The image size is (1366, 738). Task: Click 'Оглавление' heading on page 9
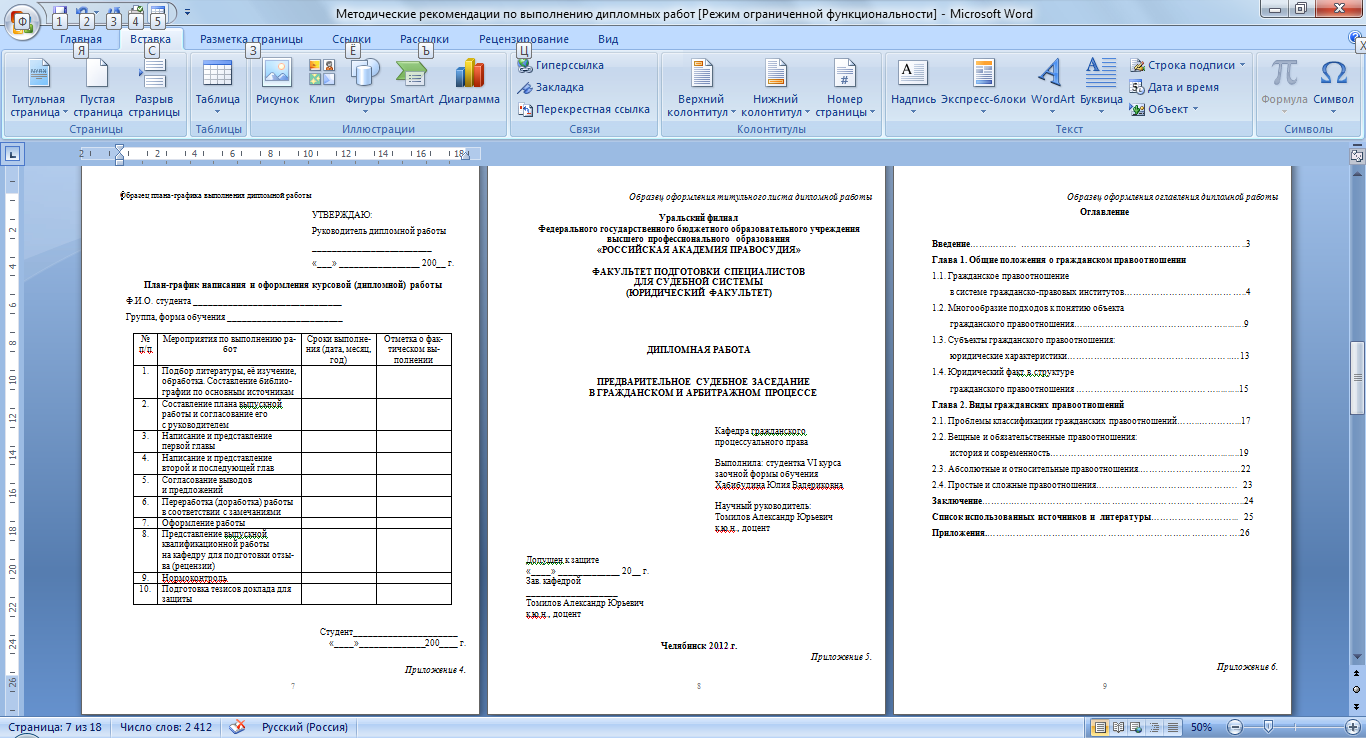pyautogui.click(x=1105, y=212)
